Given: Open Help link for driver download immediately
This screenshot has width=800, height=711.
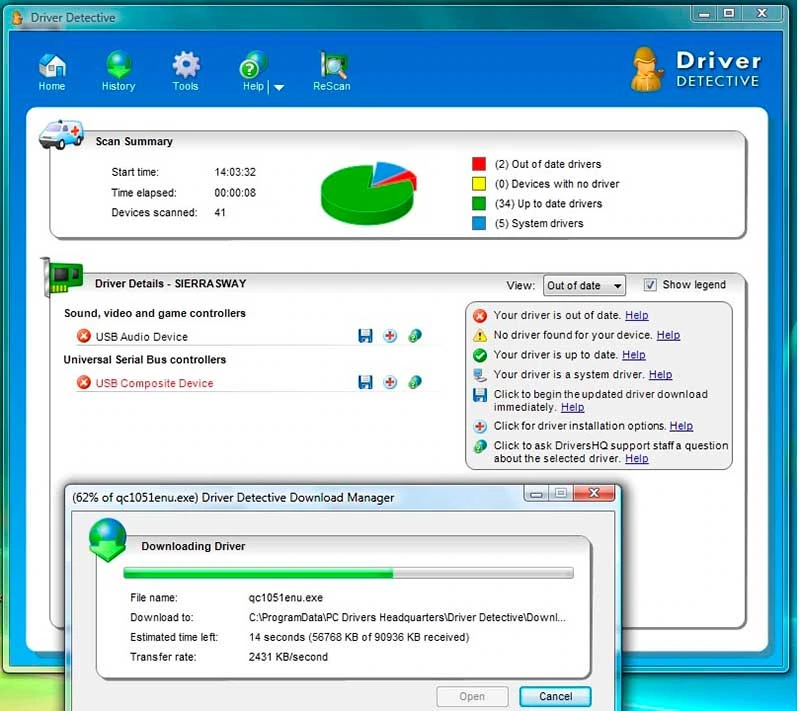Looking at the screenshot, I should tap(572, 407).
